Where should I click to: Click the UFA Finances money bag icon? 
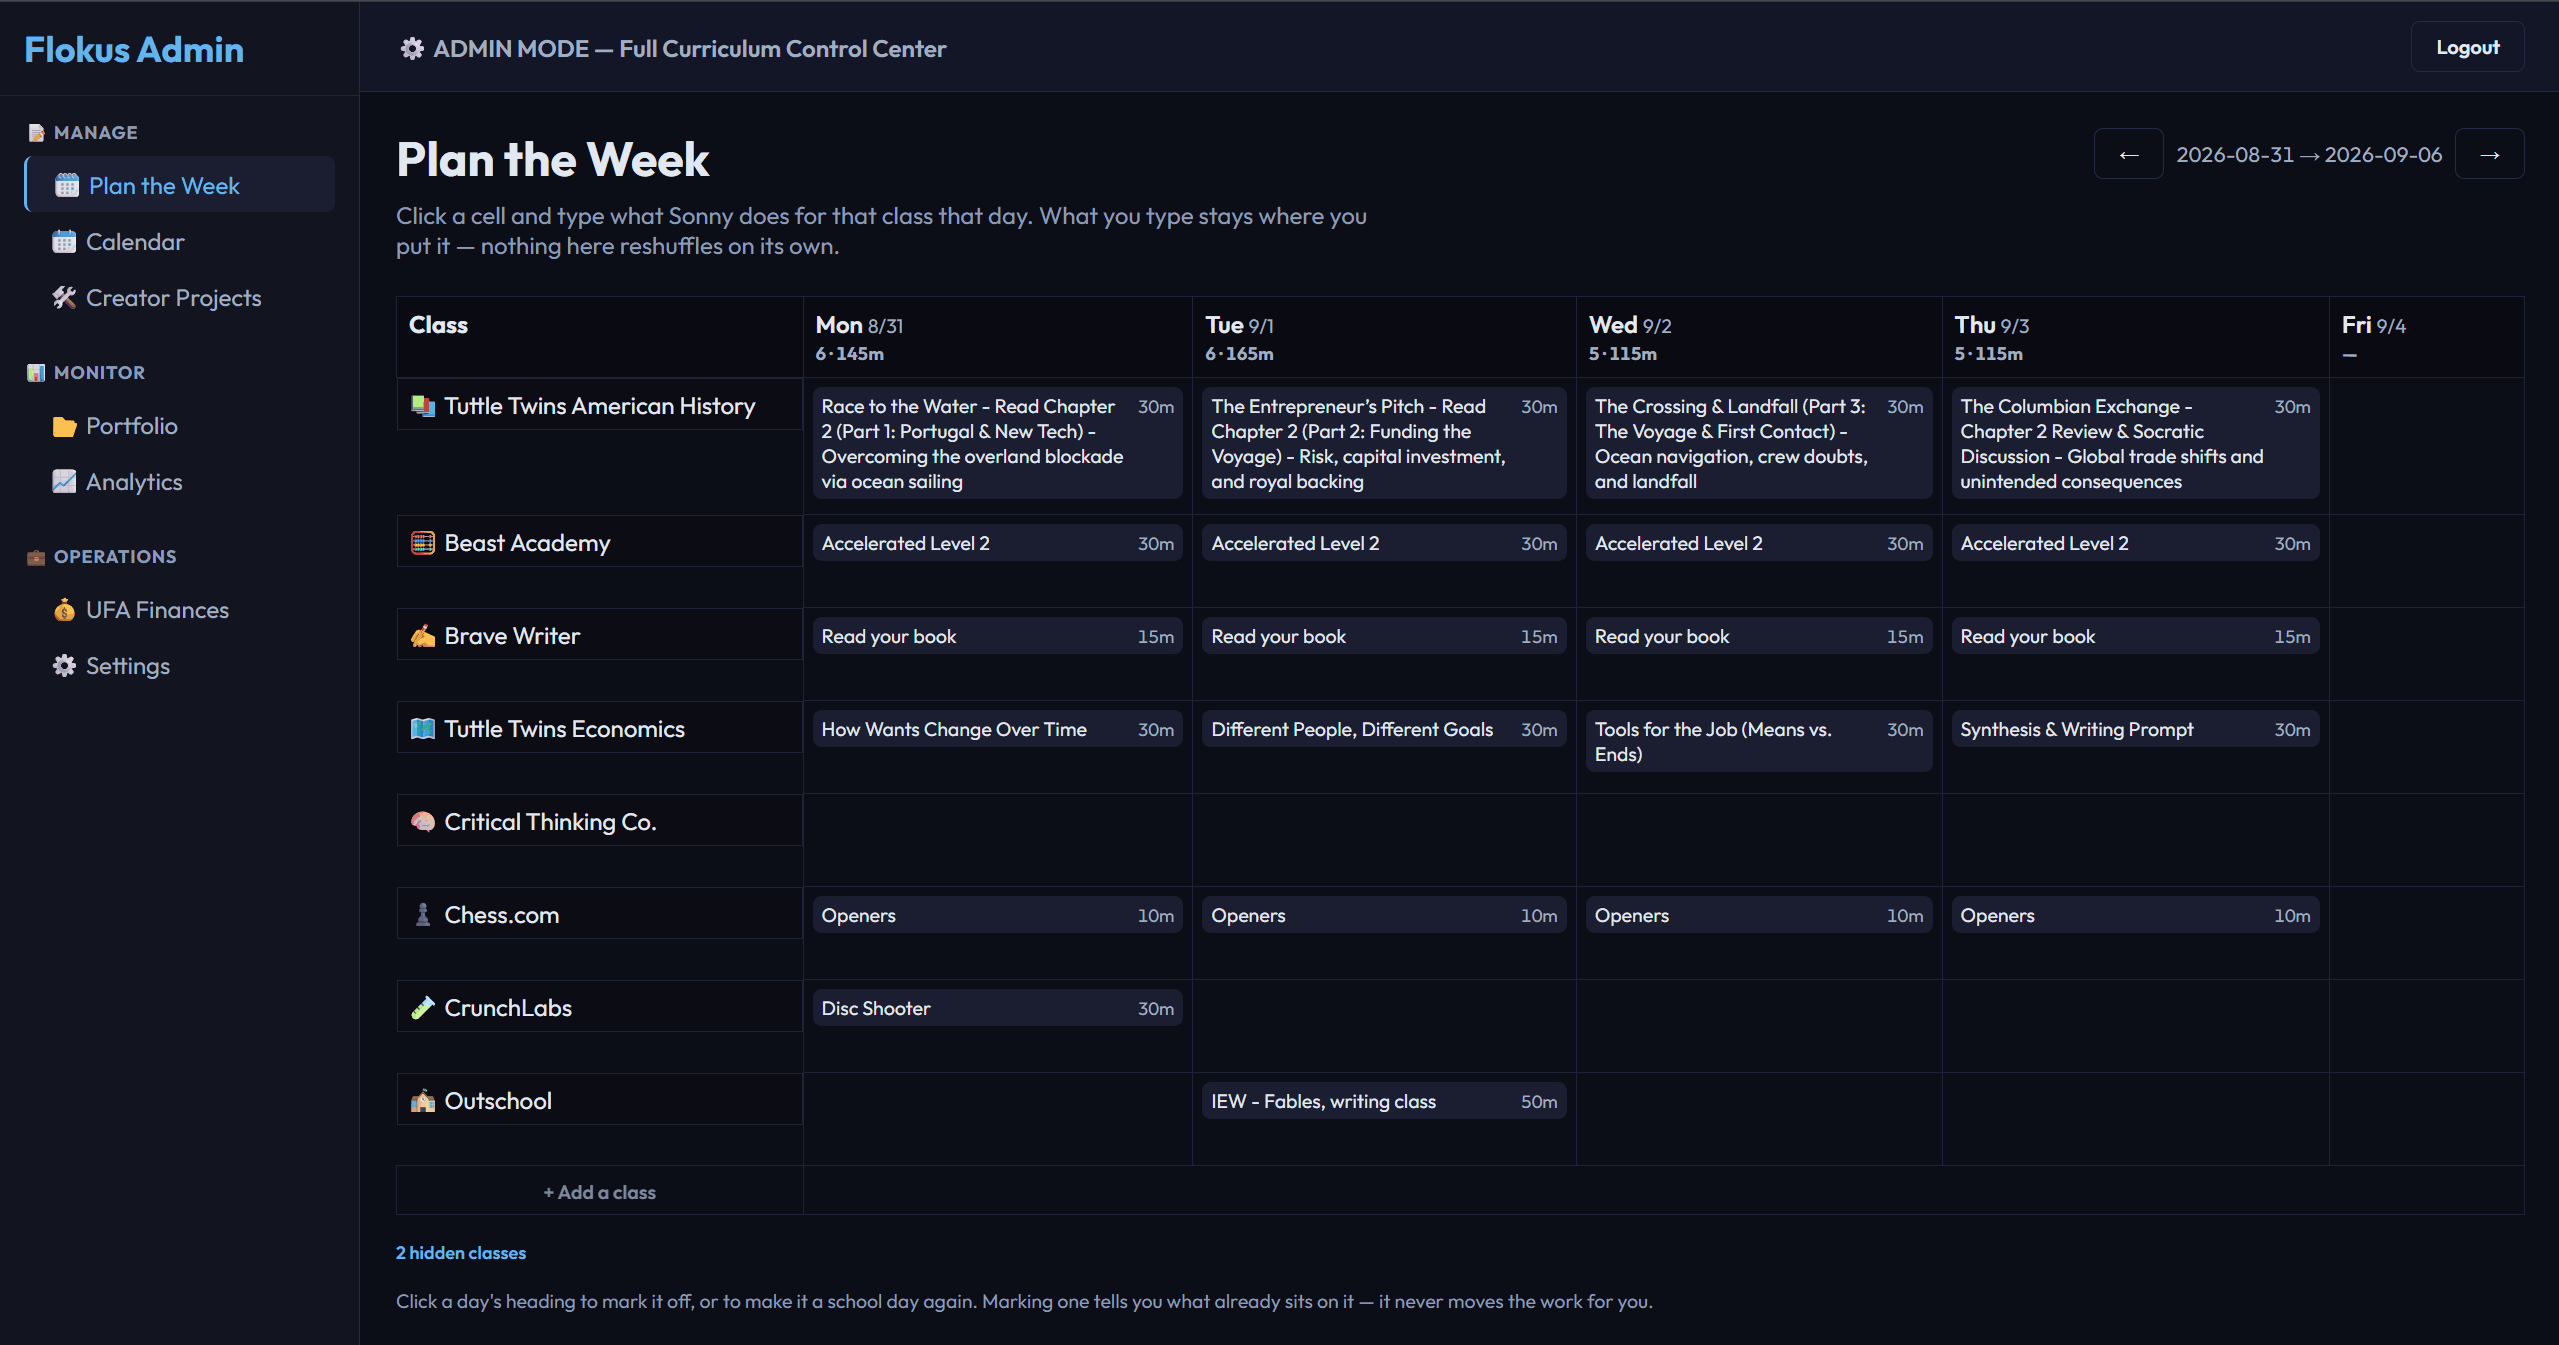point(64,609)
